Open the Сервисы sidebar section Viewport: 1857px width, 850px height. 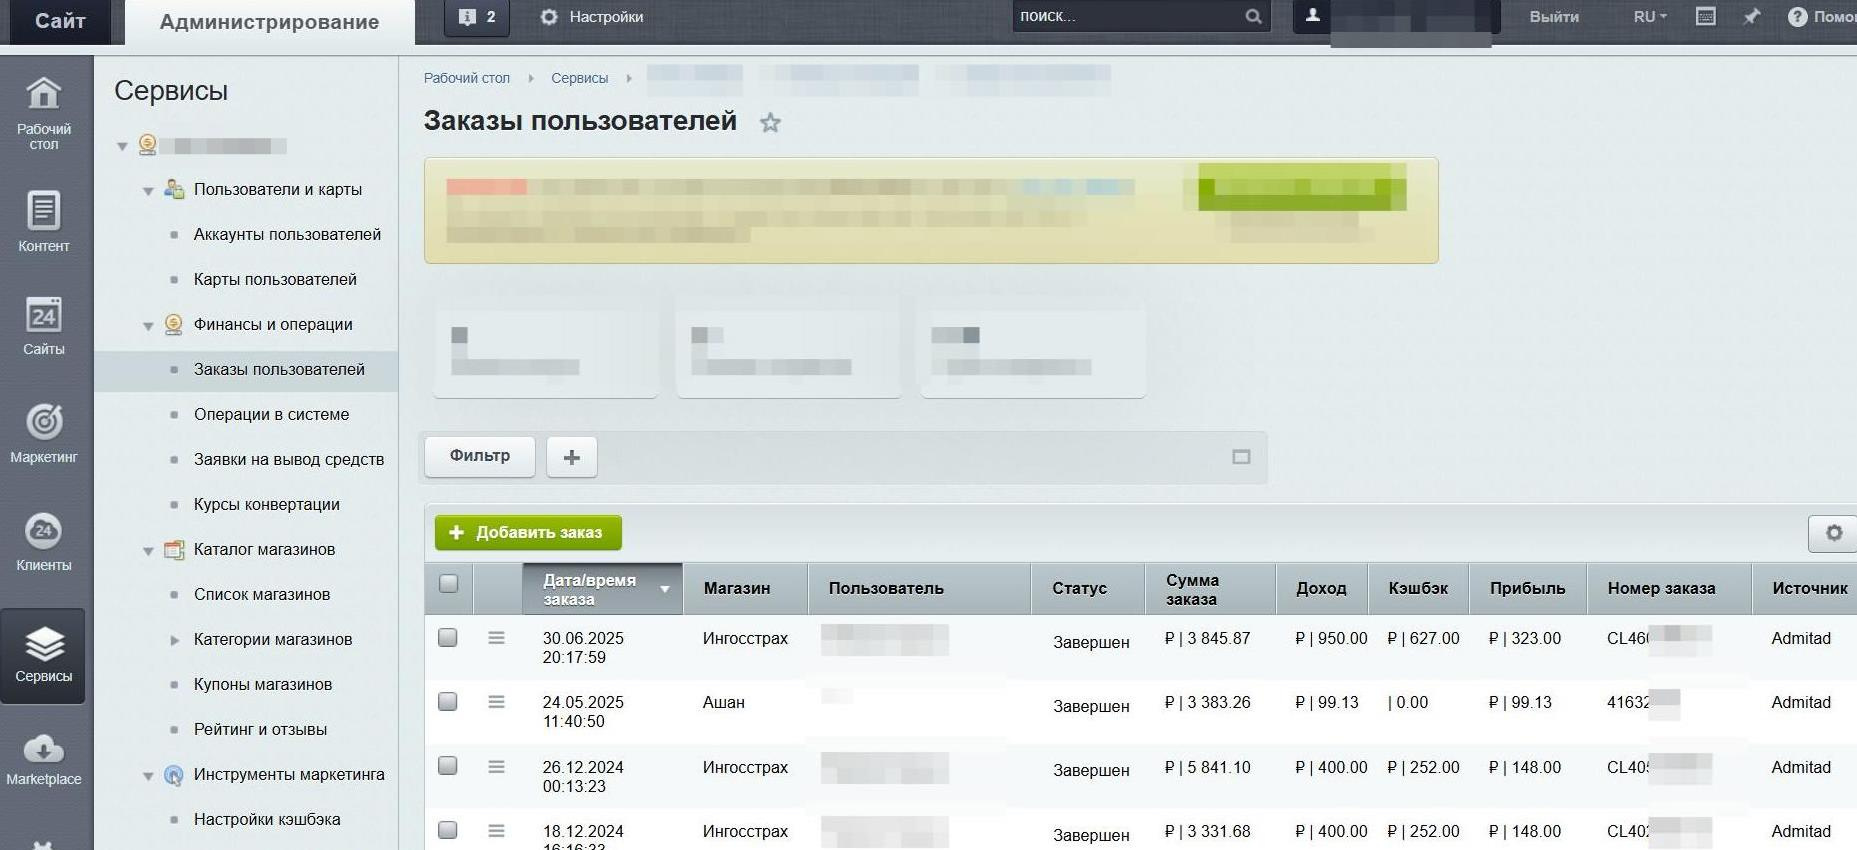[44, 655]
